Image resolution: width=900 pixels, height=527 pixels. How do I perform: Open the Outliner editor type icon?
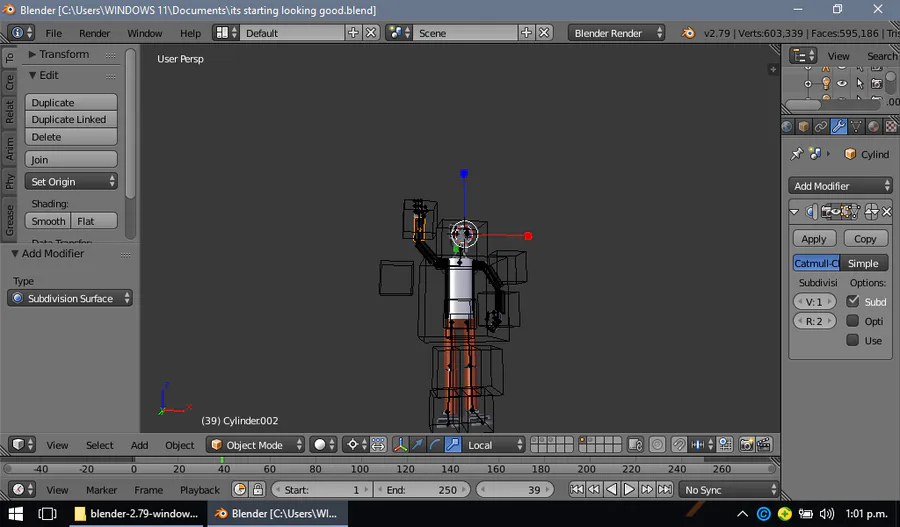(x=802, y=56)
